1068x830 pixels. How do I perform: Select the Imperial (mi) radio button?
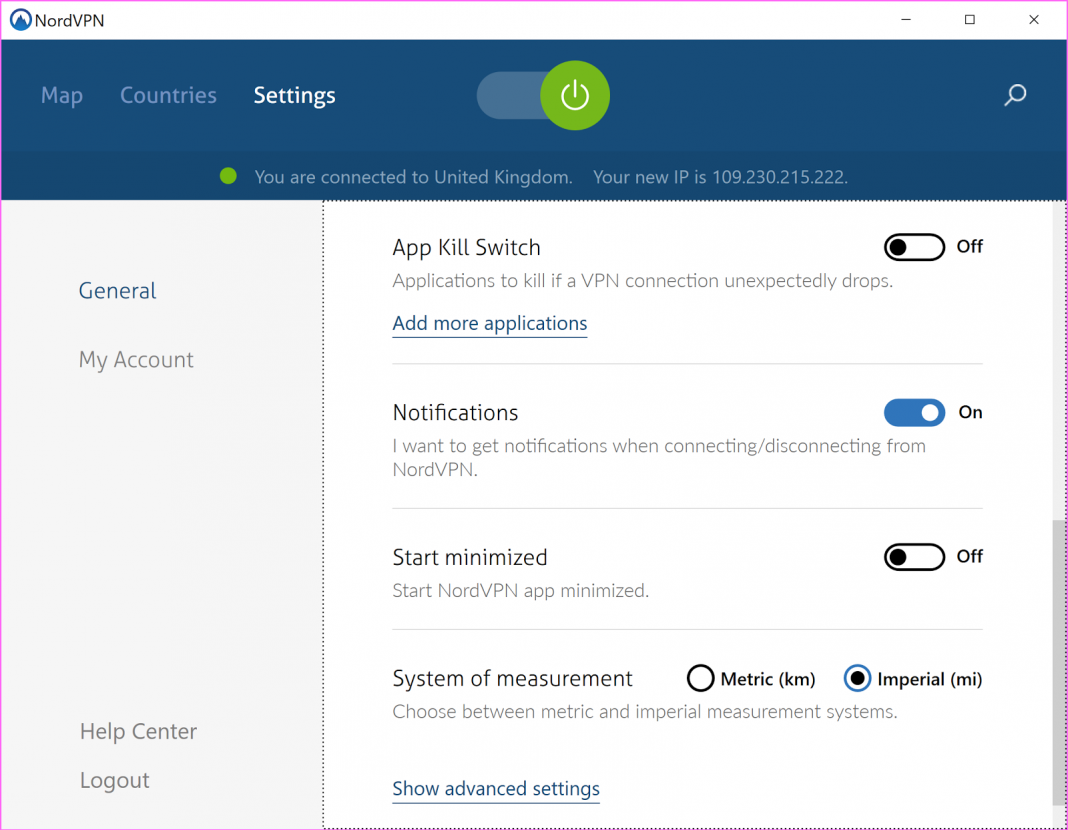pyautogui.click(x=857, y=678)
